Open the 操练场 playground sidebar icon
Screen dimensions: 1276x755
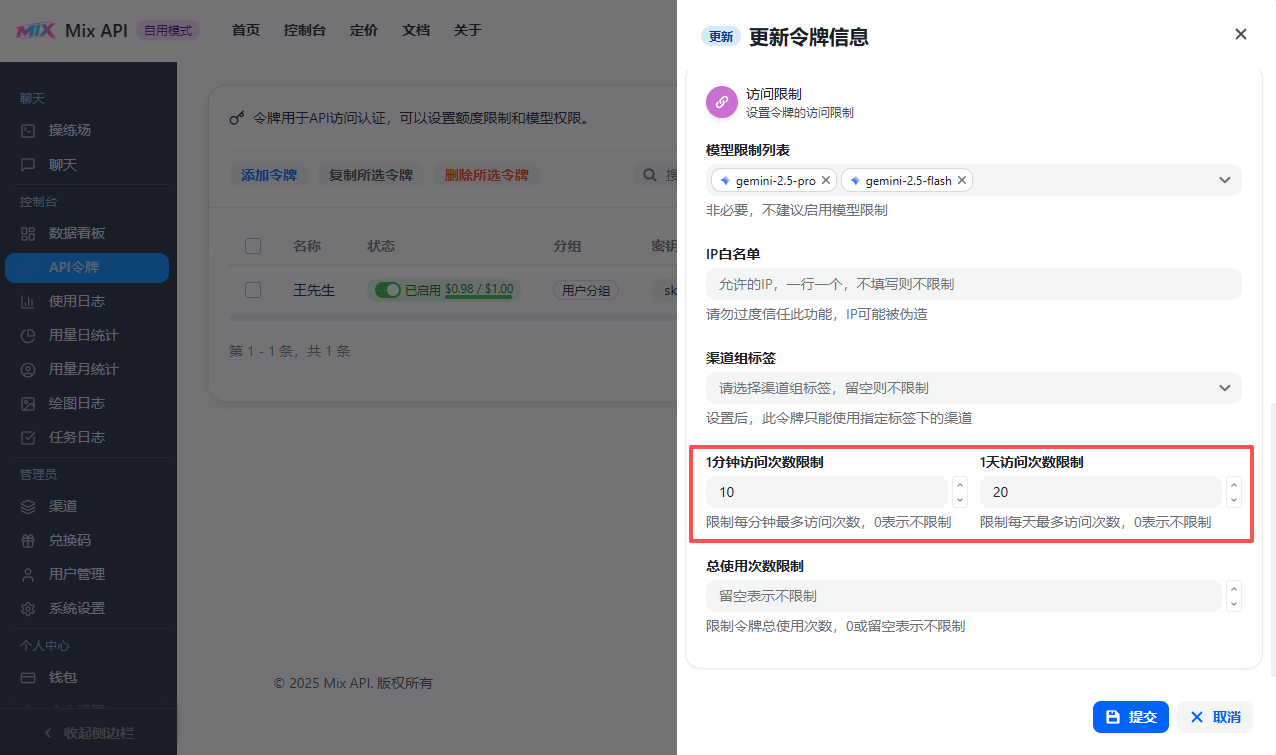pyautogui.click(x=29, y=130)
